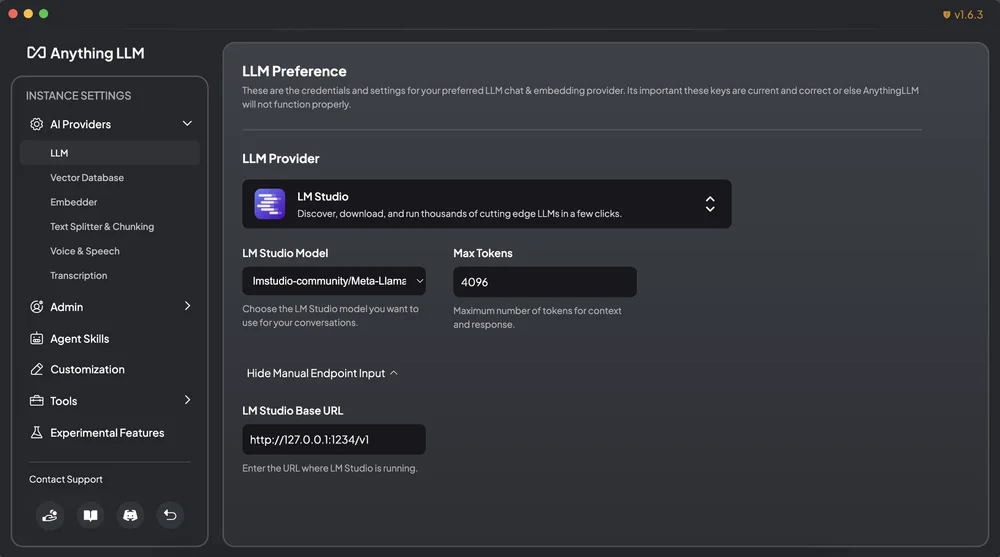This screenshot has height=557, width=1000.
Task: Click the LM Studio provider card title
Action: [x=323, y=197]
